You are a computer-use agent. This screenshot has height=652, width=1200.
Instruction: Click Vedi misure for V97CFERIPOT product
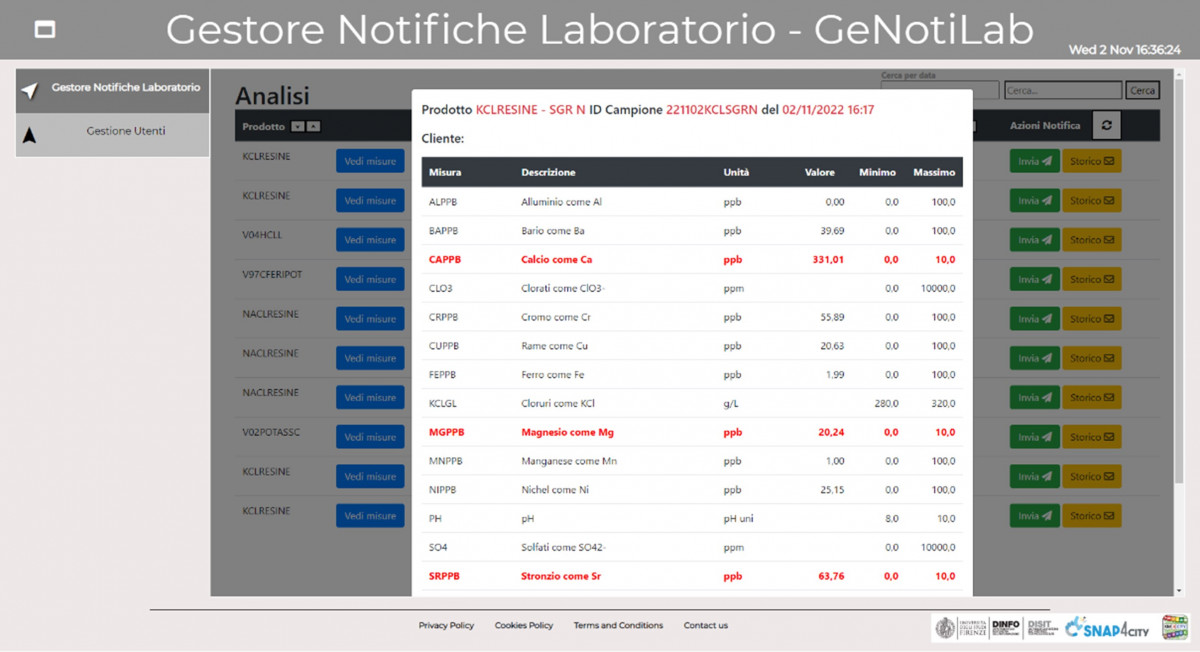point(370,280)
